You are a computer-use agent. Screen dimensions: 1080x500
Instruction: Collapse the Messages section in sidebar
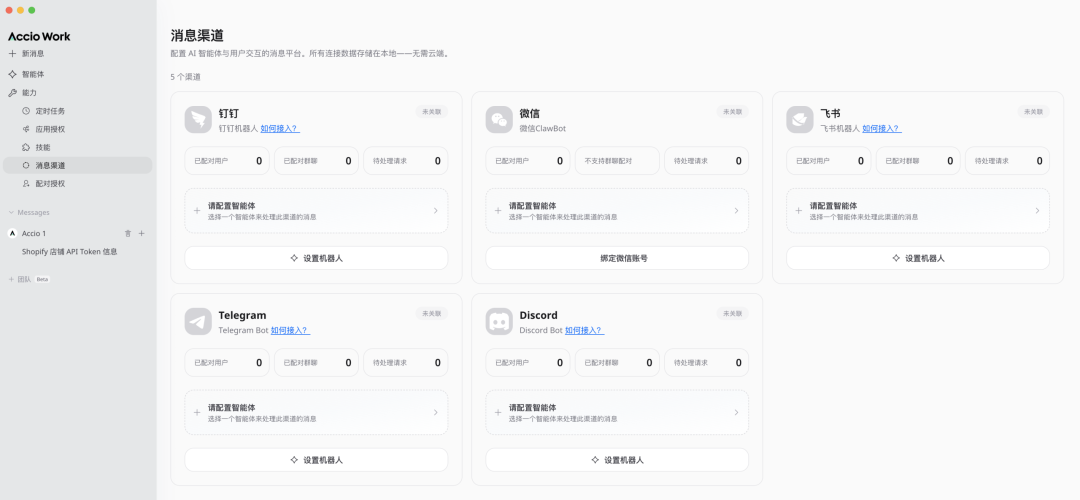(x=12, y=212)
